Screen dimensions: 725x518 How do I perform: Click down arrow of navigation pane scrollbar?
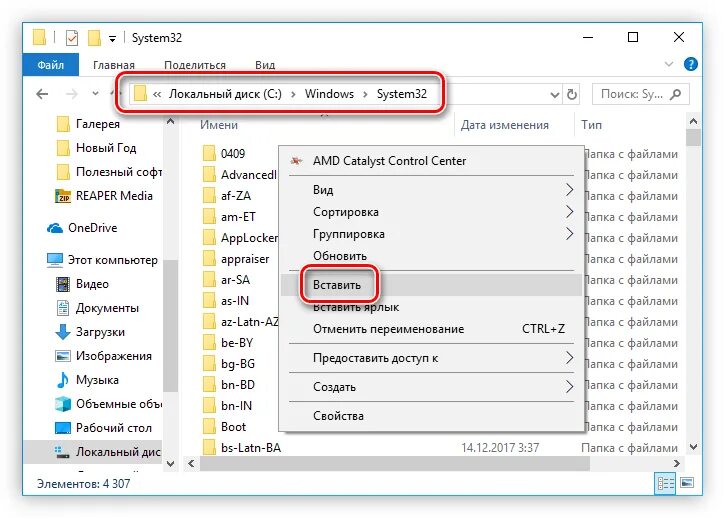[170, 464]
